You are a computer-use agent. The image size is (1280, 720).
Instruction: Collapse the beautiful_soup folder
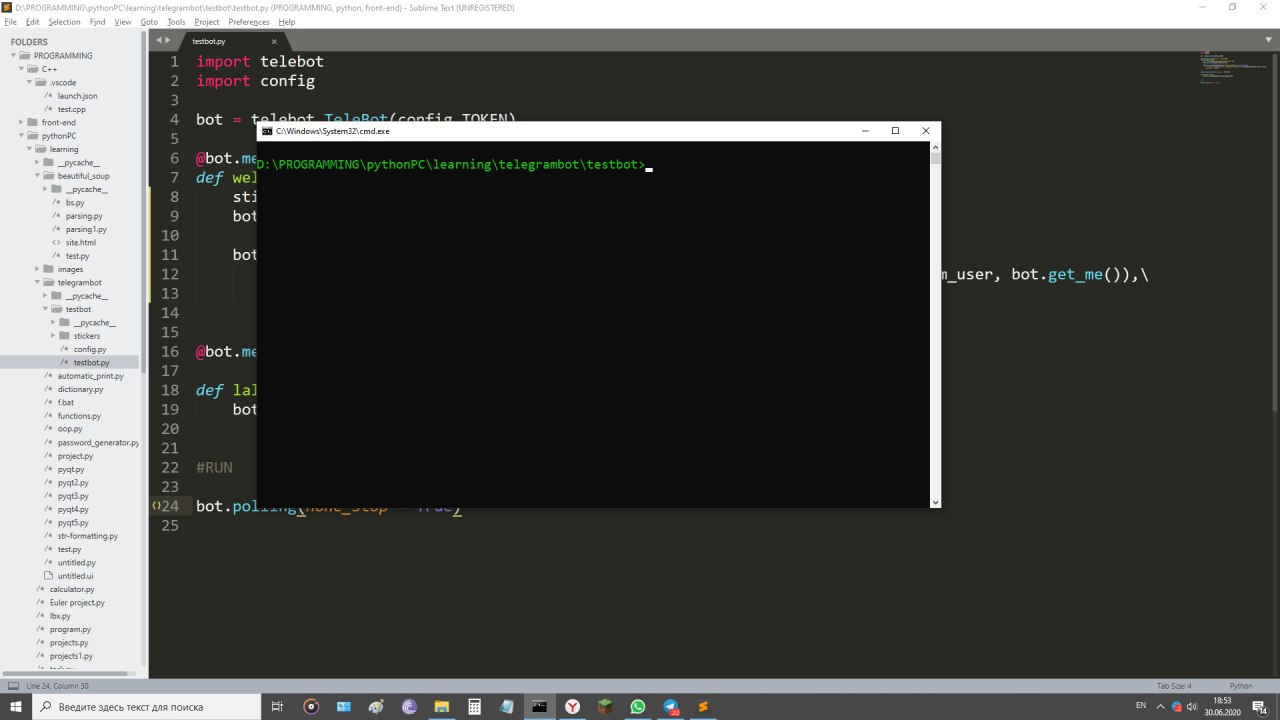point(37,176)
